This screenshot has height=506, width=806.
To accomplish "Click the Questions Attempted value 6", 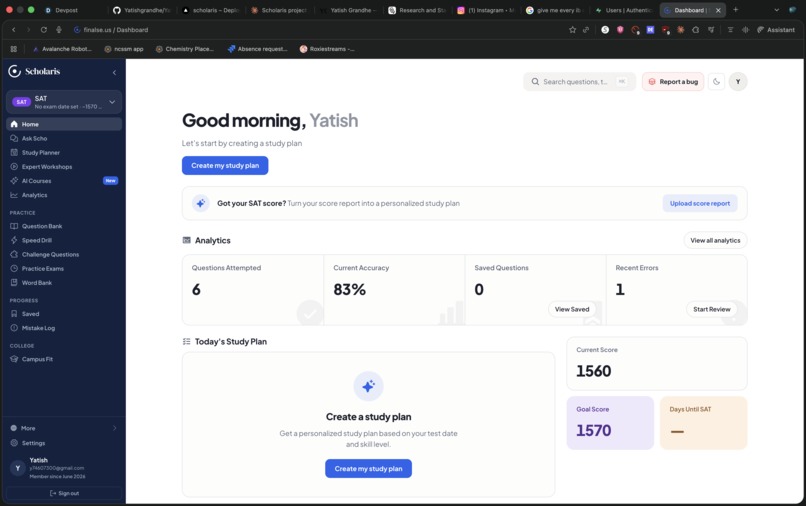I will (196, 290).
